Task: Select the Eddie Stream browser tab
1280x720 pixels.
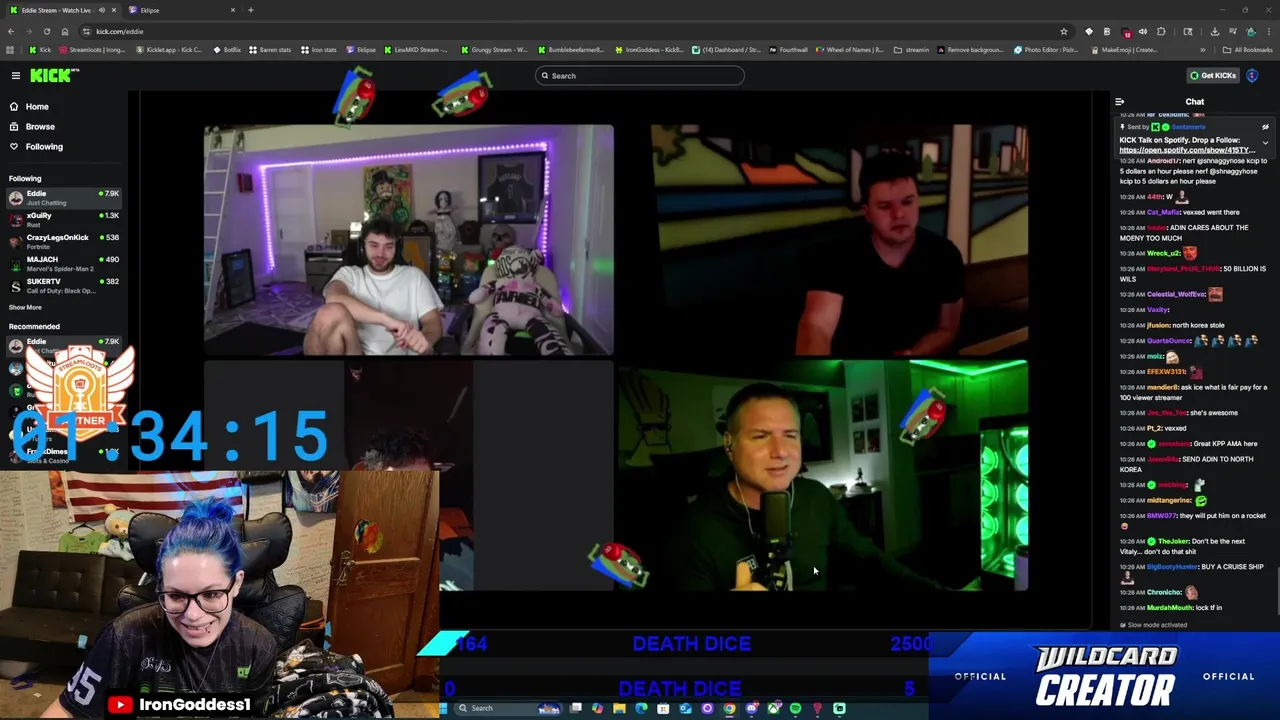Action: tap(62, 10)
